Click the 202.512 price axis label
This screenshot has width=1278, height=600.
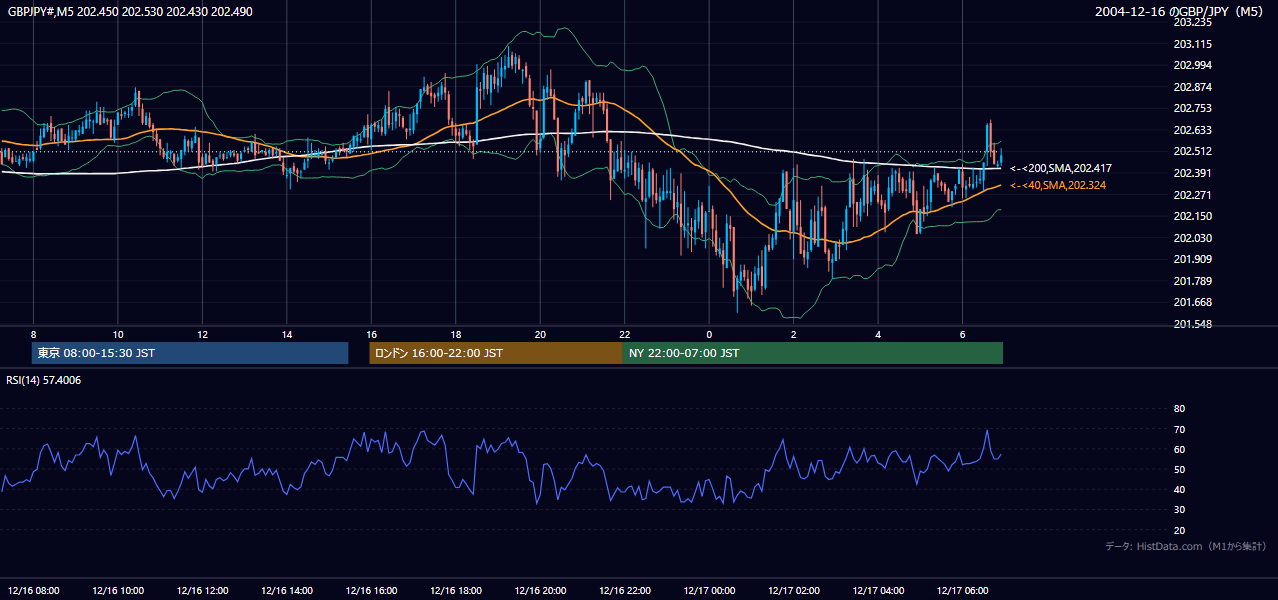1192,152
